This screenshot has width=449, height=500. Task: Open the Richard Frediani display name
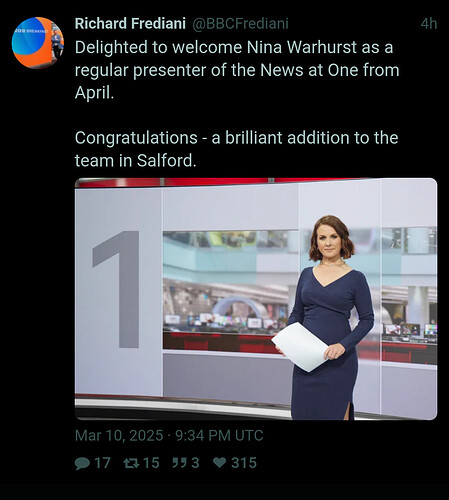[x=130, y=24]
